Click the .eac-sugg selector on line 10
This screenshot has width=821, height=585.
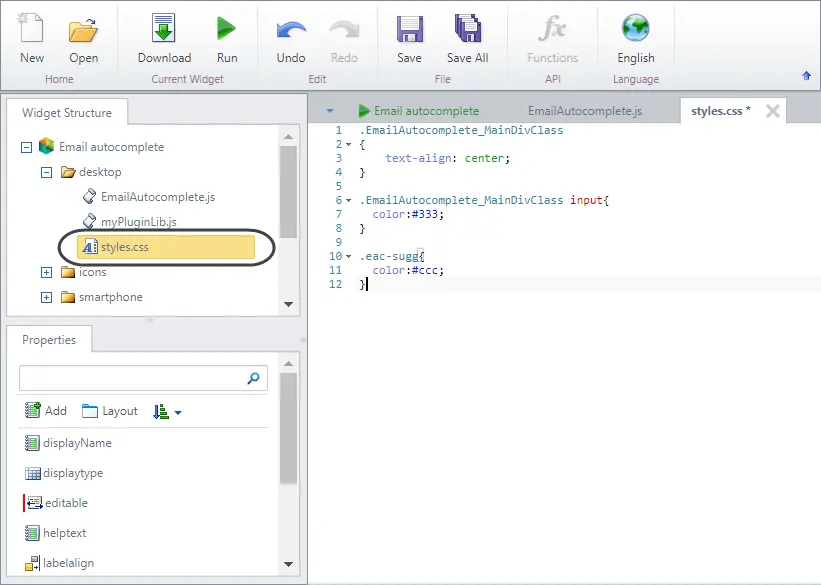click(389, 256)
